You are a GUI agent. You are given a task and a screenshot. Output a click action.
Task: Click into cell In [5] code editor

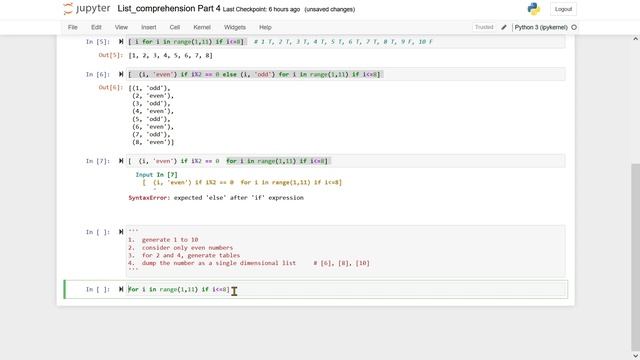346,42
